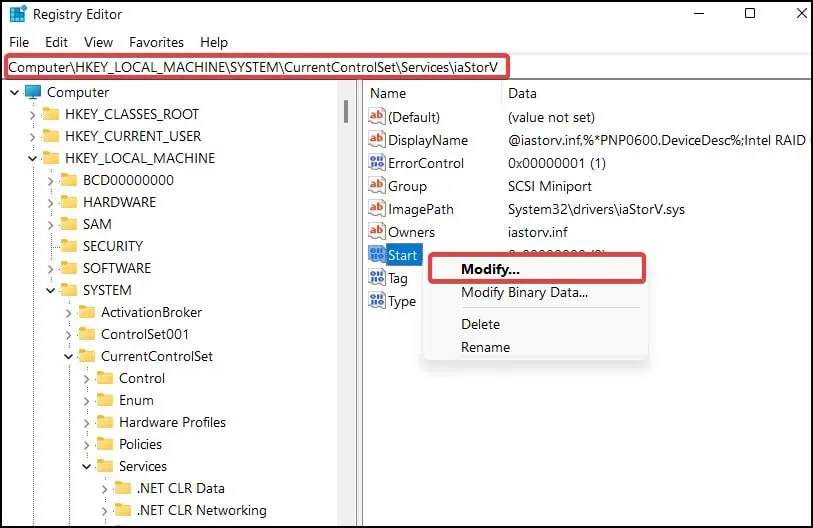Click the Registry Editor app icon in title bar
The image size is (813, 528).
point(18,14)
